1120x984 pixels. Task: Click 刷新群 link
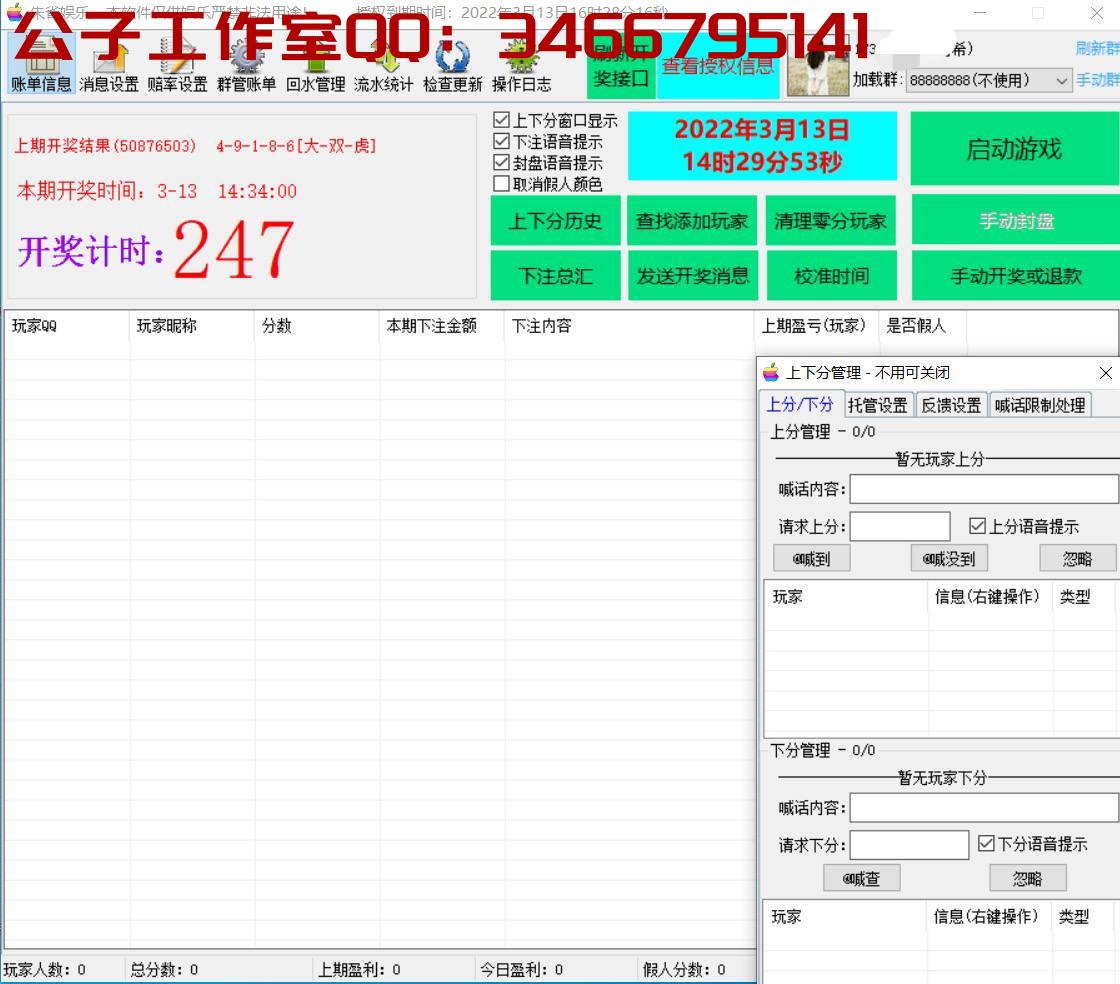tap(1097, 48)
